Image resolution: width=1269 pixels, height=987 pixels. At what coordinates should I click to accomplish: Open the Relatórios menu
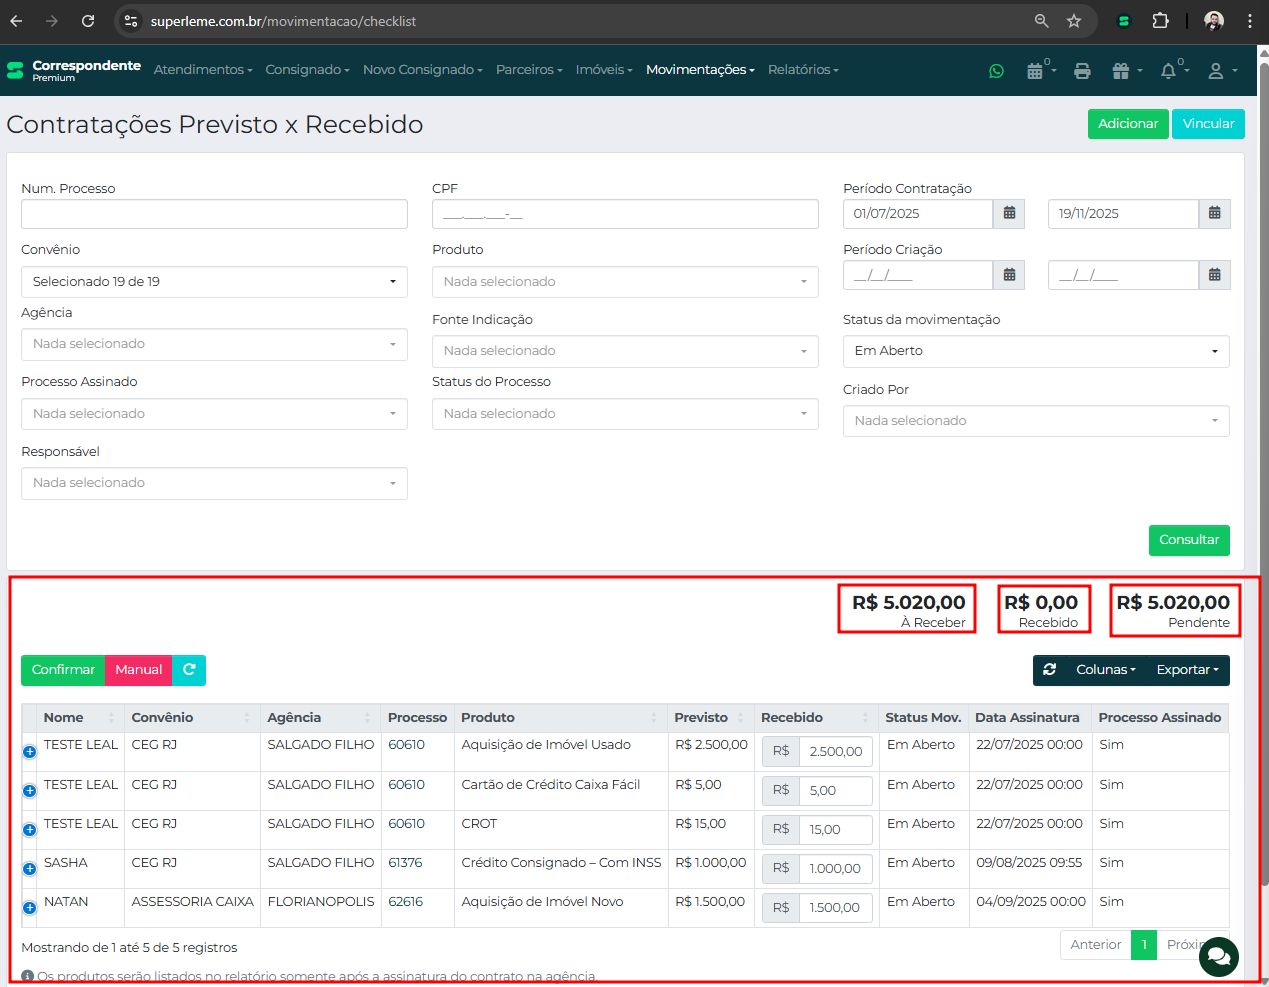click(802, 70)
